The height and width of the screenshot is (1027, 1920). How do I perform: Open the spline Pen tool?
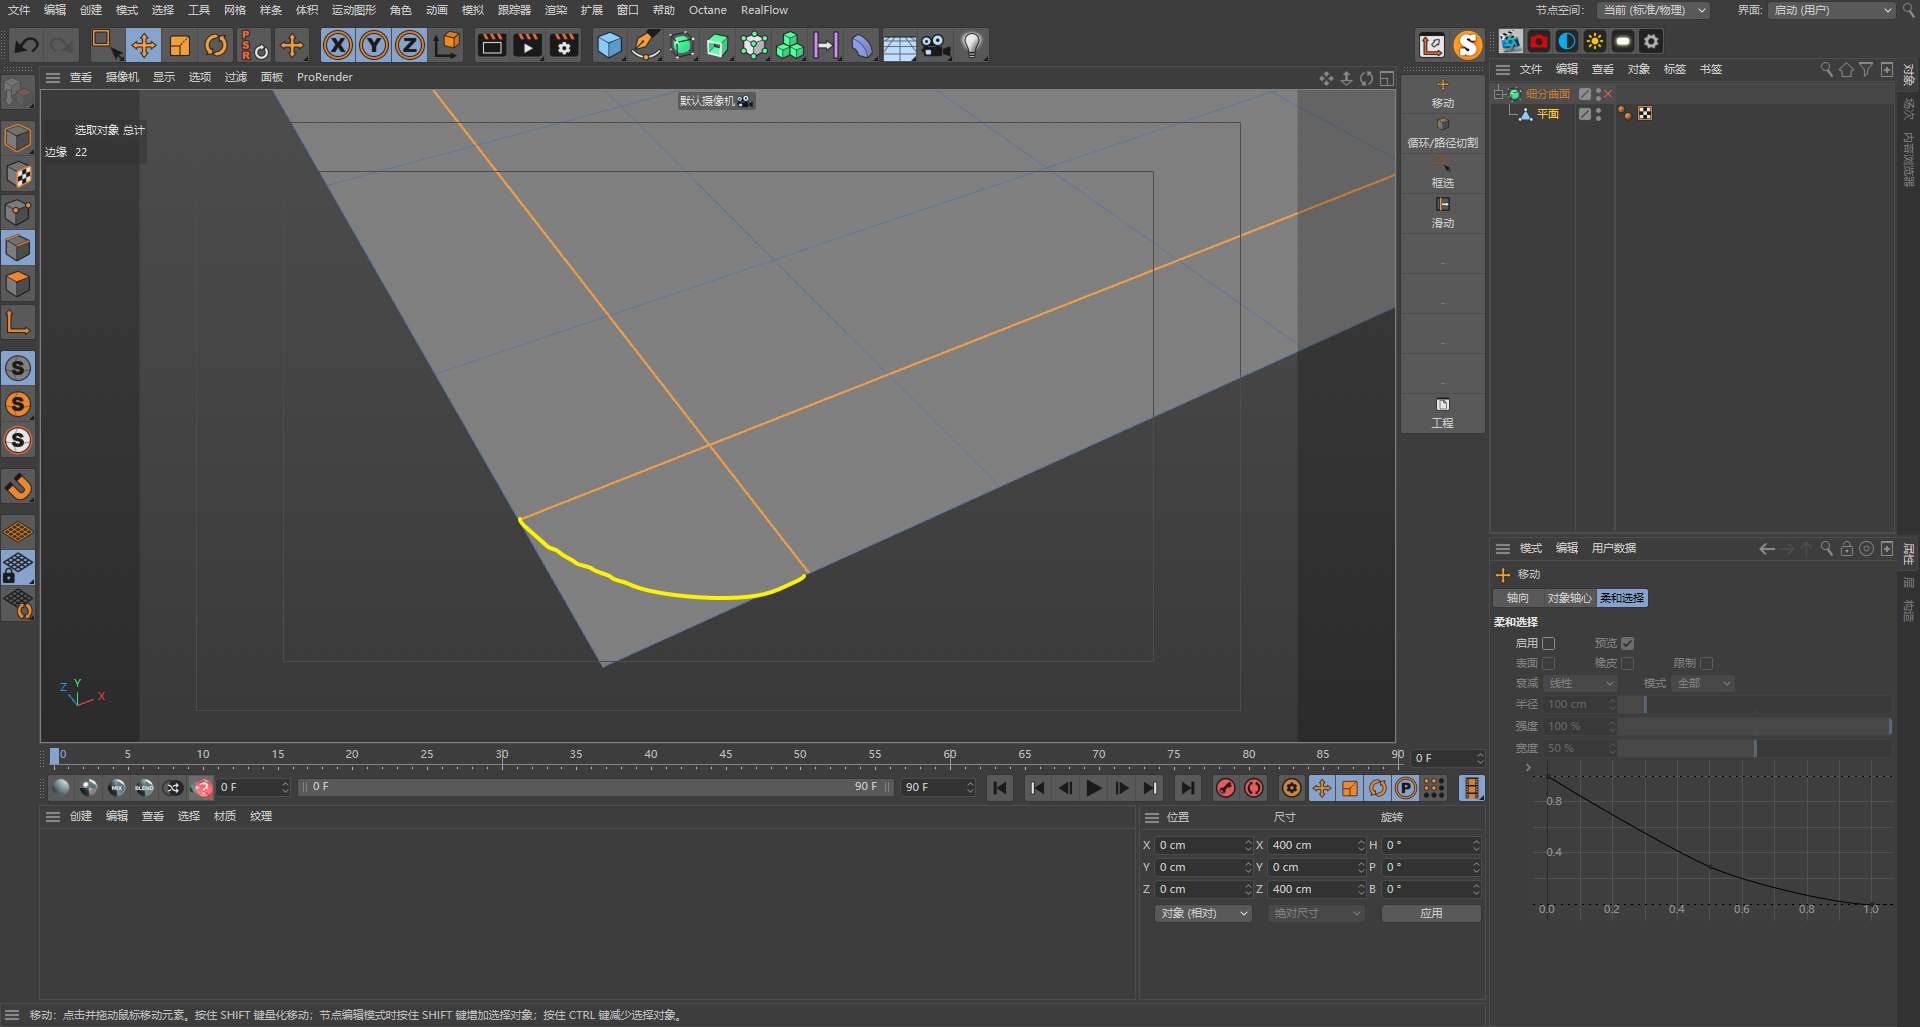pyautogui.click(x=646, y=45)
